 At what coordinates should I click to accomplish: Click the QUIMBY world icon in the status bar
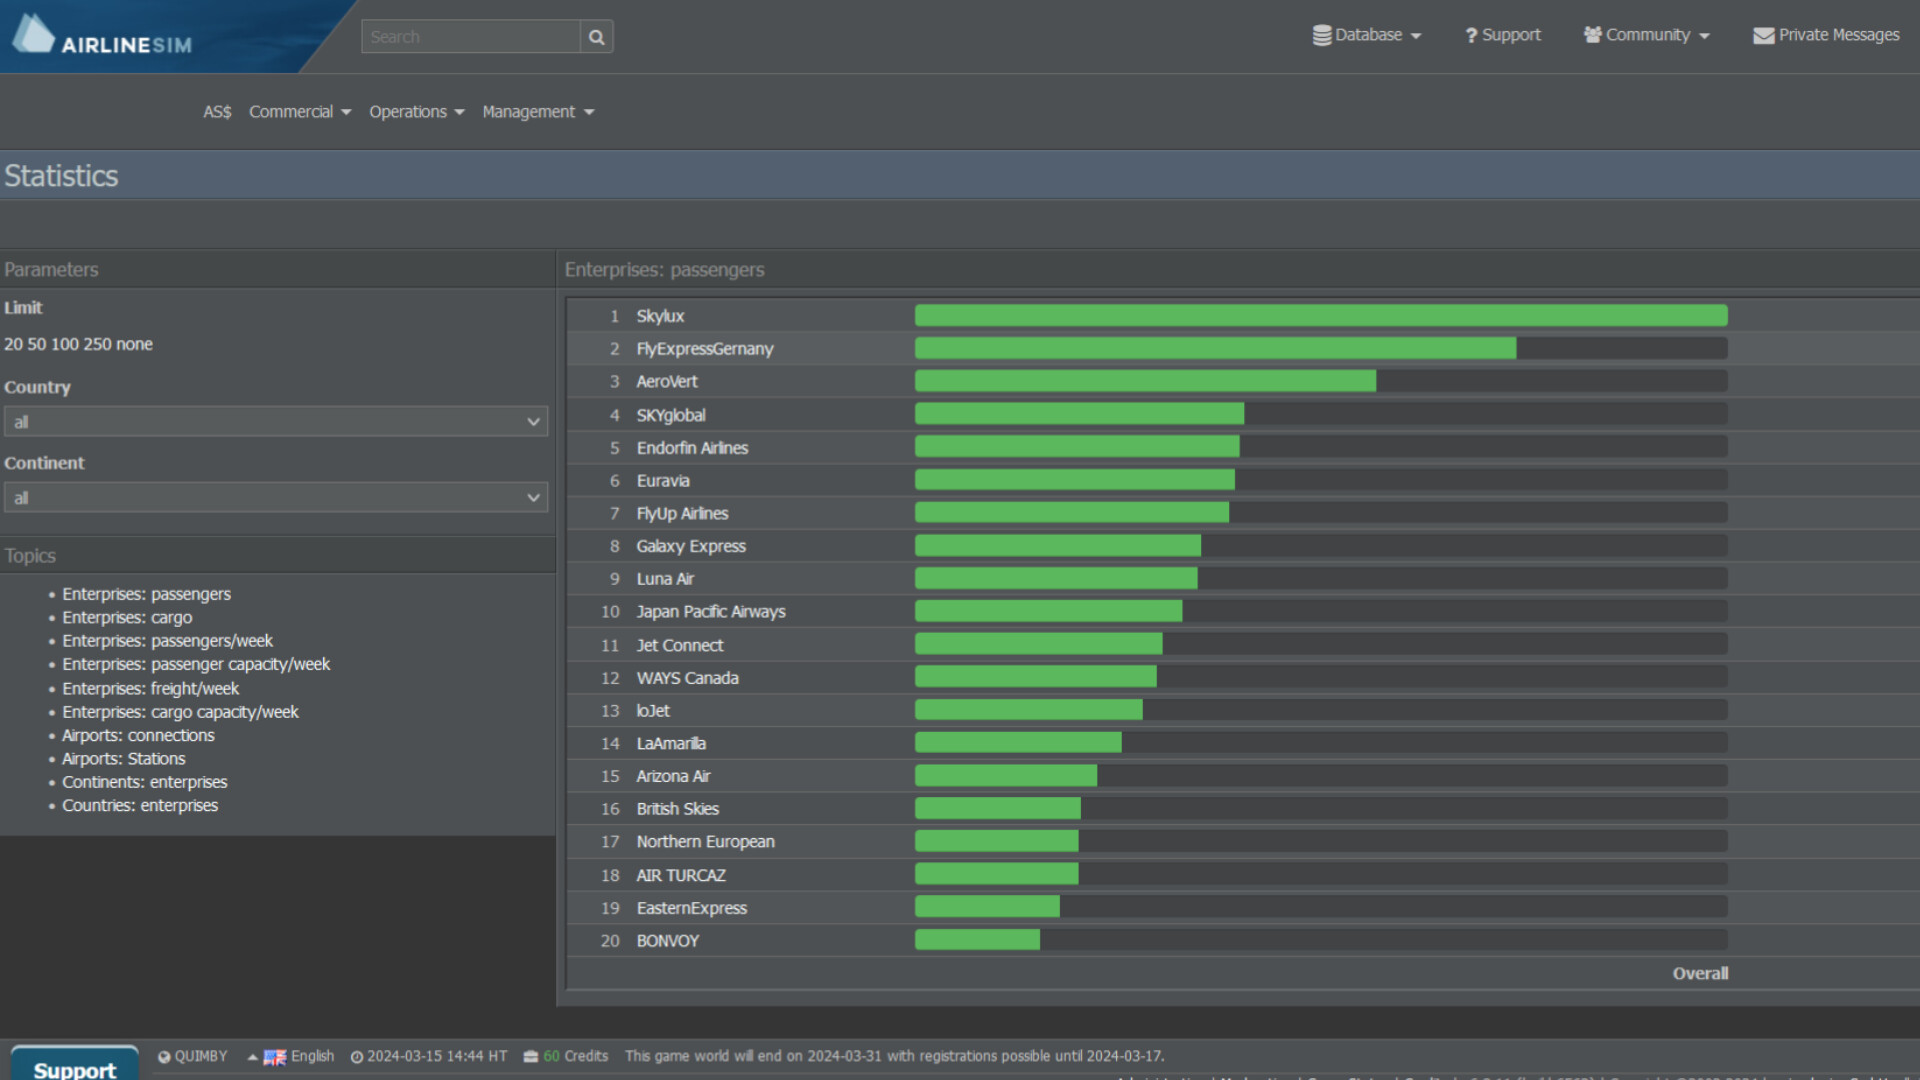(163, 1056)
